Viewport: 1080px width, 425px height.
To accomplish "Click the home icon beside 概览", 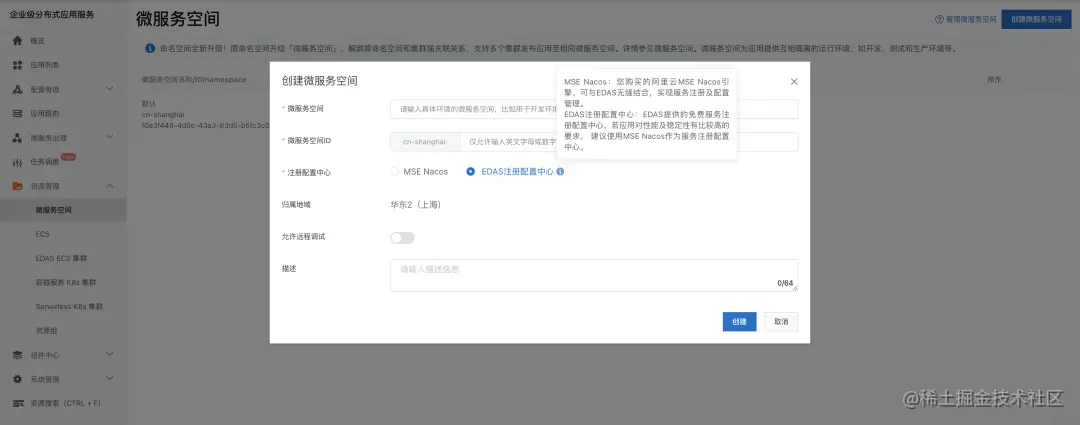I will pos(18,41).
